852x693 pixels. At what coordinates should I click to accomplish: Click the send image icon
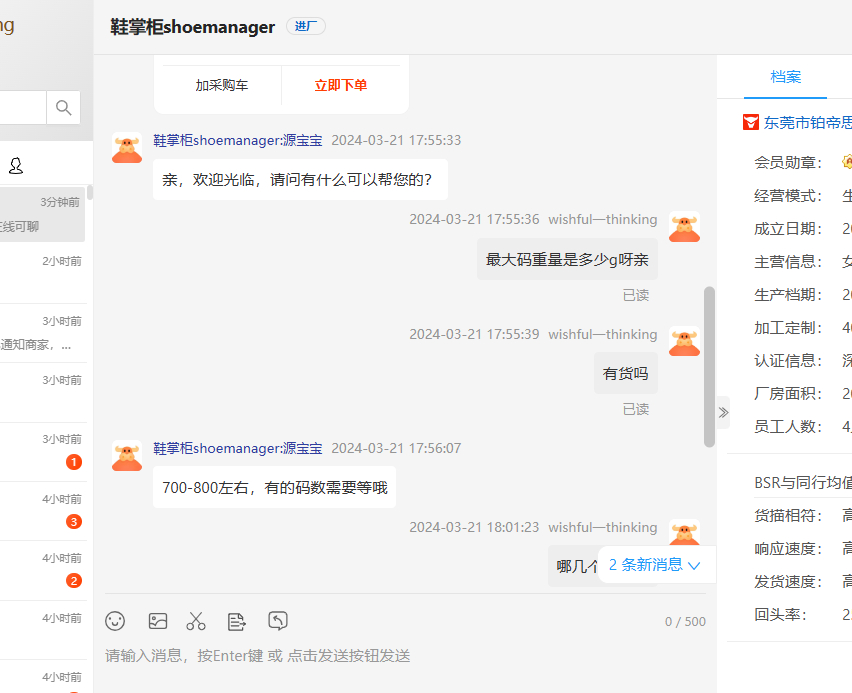click(x=158, y=621)
